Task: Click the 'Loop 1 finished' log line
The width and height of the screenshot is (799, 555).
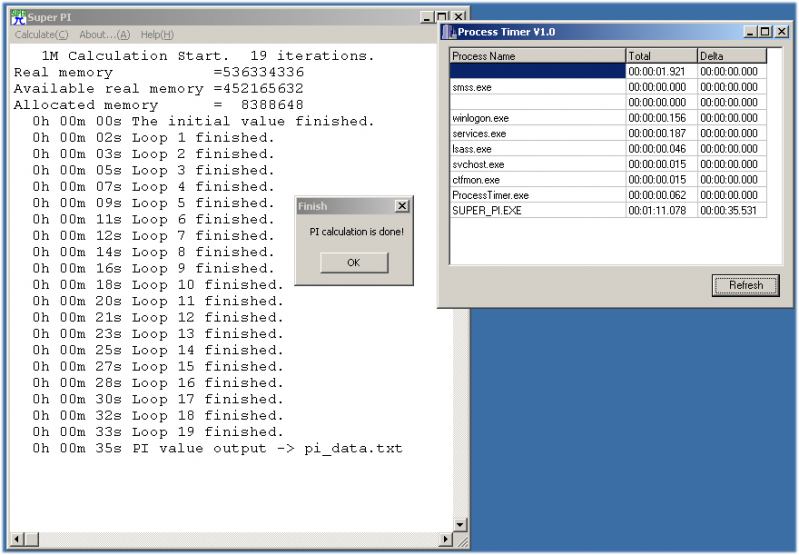Action: point(153,138)
